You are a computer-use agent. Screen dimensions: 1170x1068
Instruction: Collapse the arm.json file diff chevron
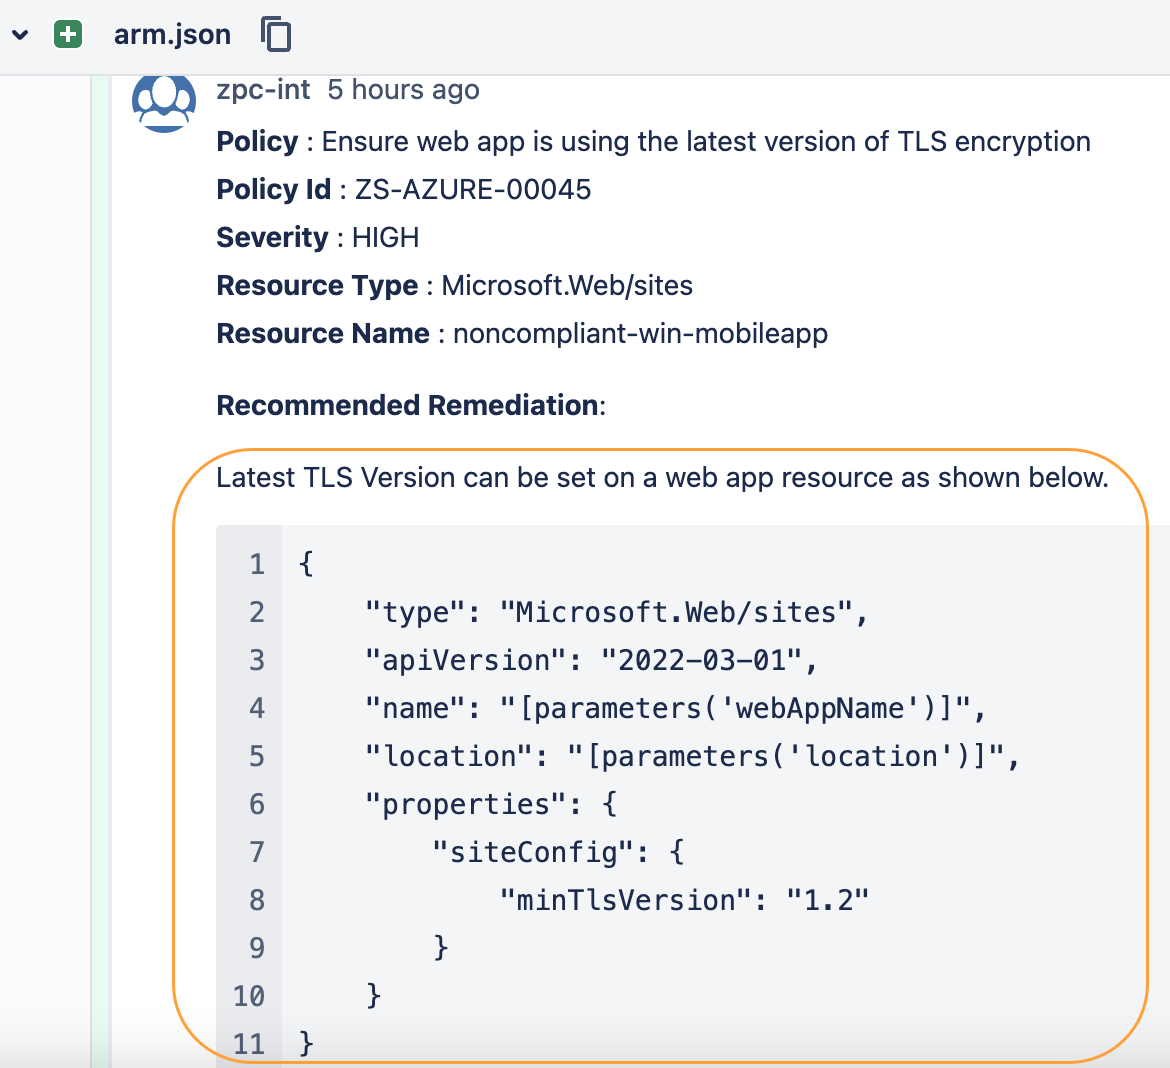pos(20,35)
